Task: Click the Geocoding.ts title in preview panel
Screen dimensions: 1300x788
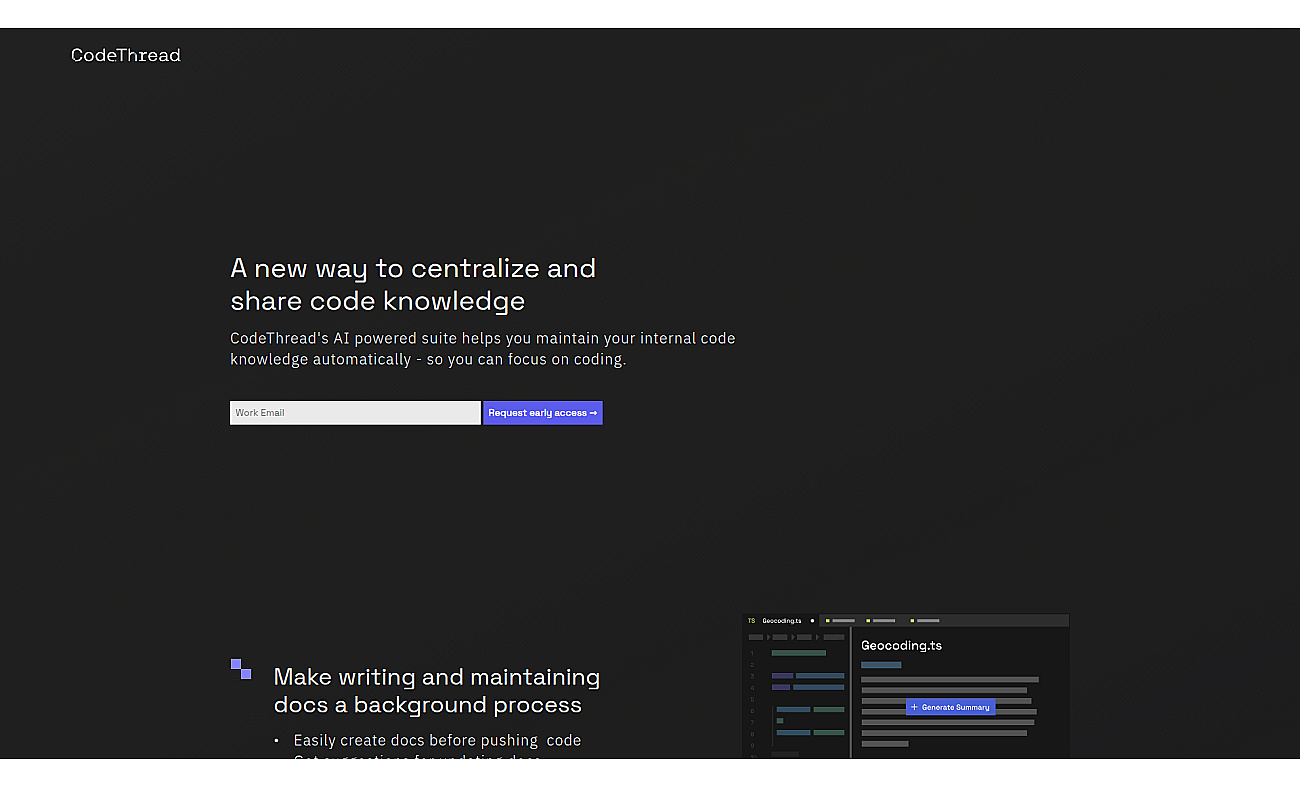Action: [901, 645]
